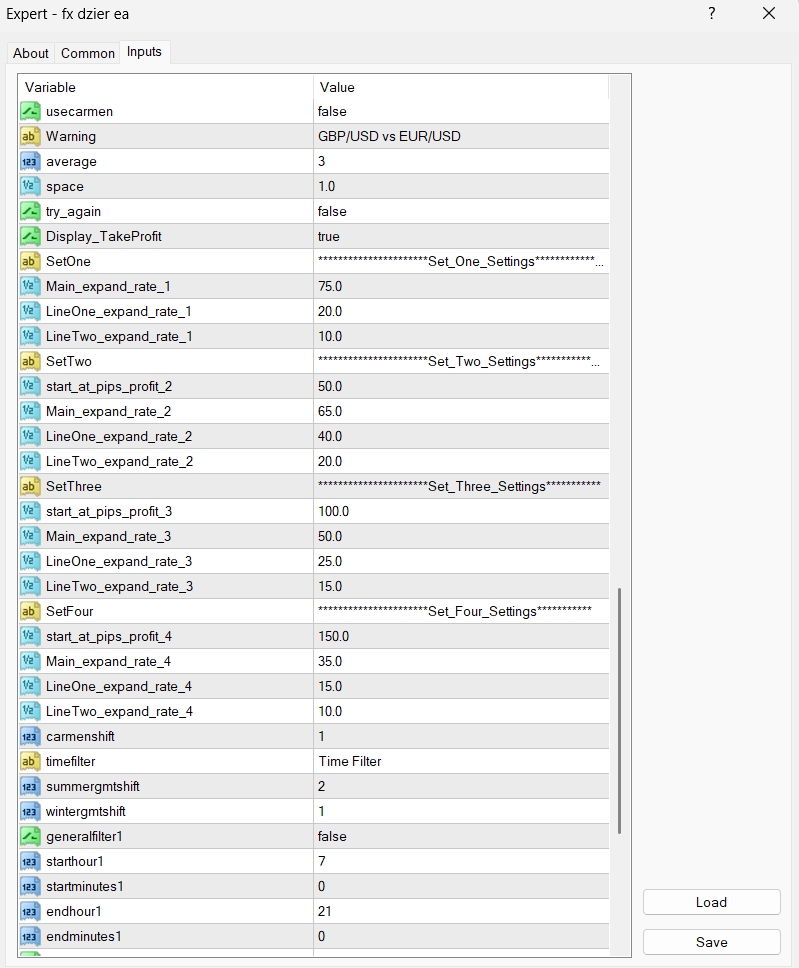This screenshot has width=799, height=968.
Task: Click the double icon beside Main_expand_rate_4
Action: [x=30, y=661]
